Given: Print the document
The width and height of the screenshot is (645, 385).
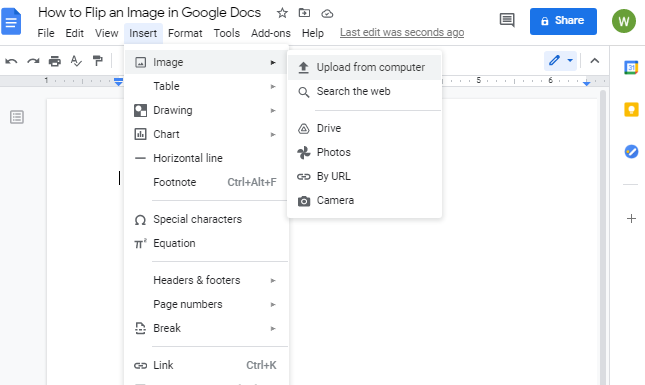Looking at the screenshot, I should coord(55,61).
